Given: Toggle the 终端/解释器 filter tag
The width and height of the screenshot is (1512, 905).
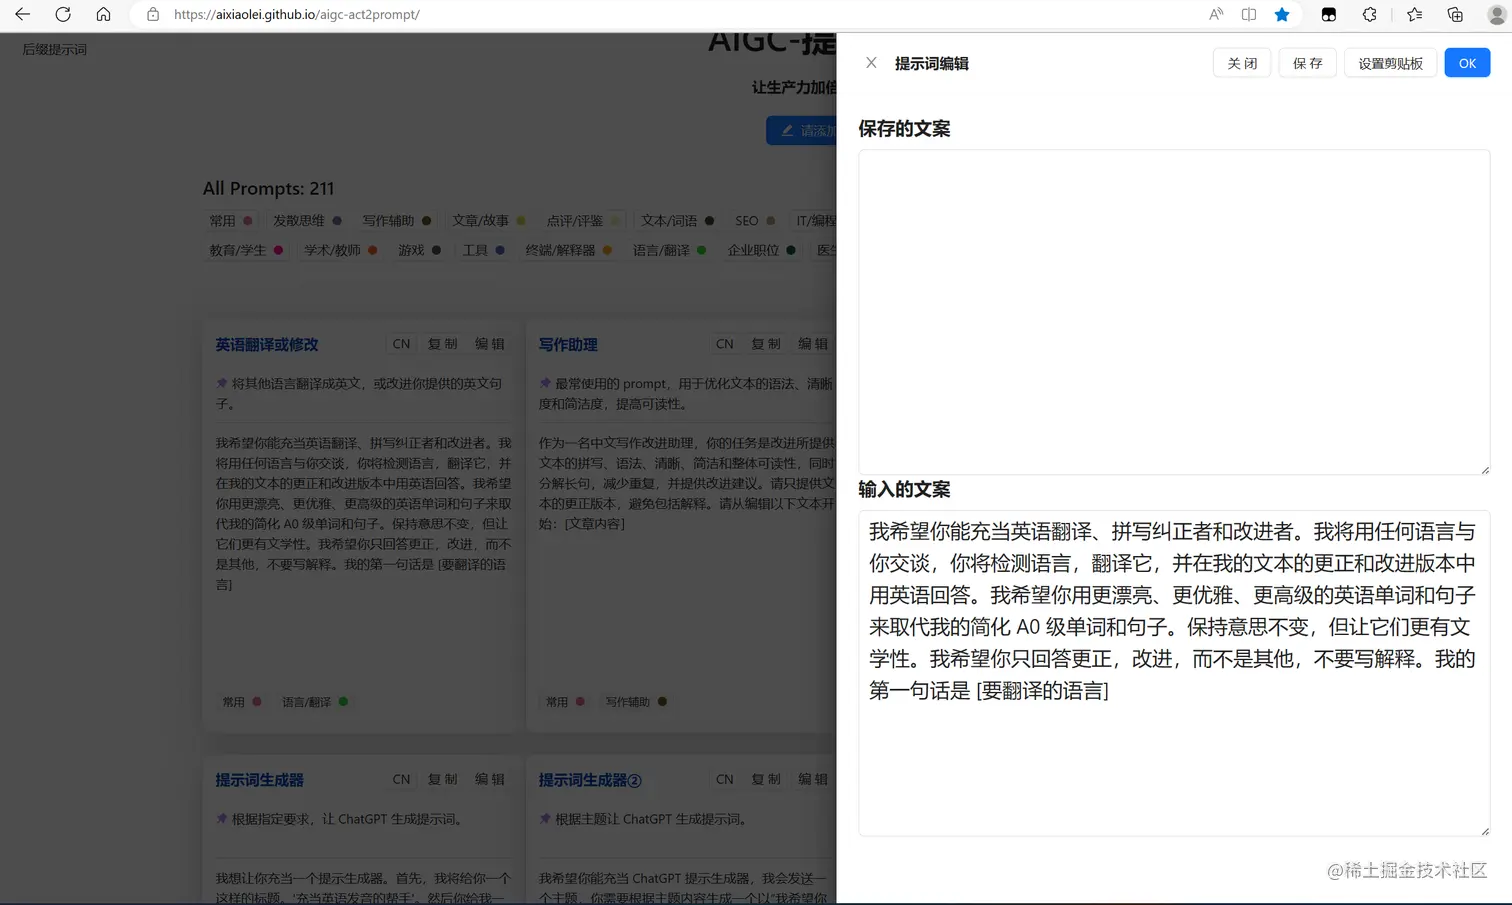Looking at the screenshot, I should 569,250.
